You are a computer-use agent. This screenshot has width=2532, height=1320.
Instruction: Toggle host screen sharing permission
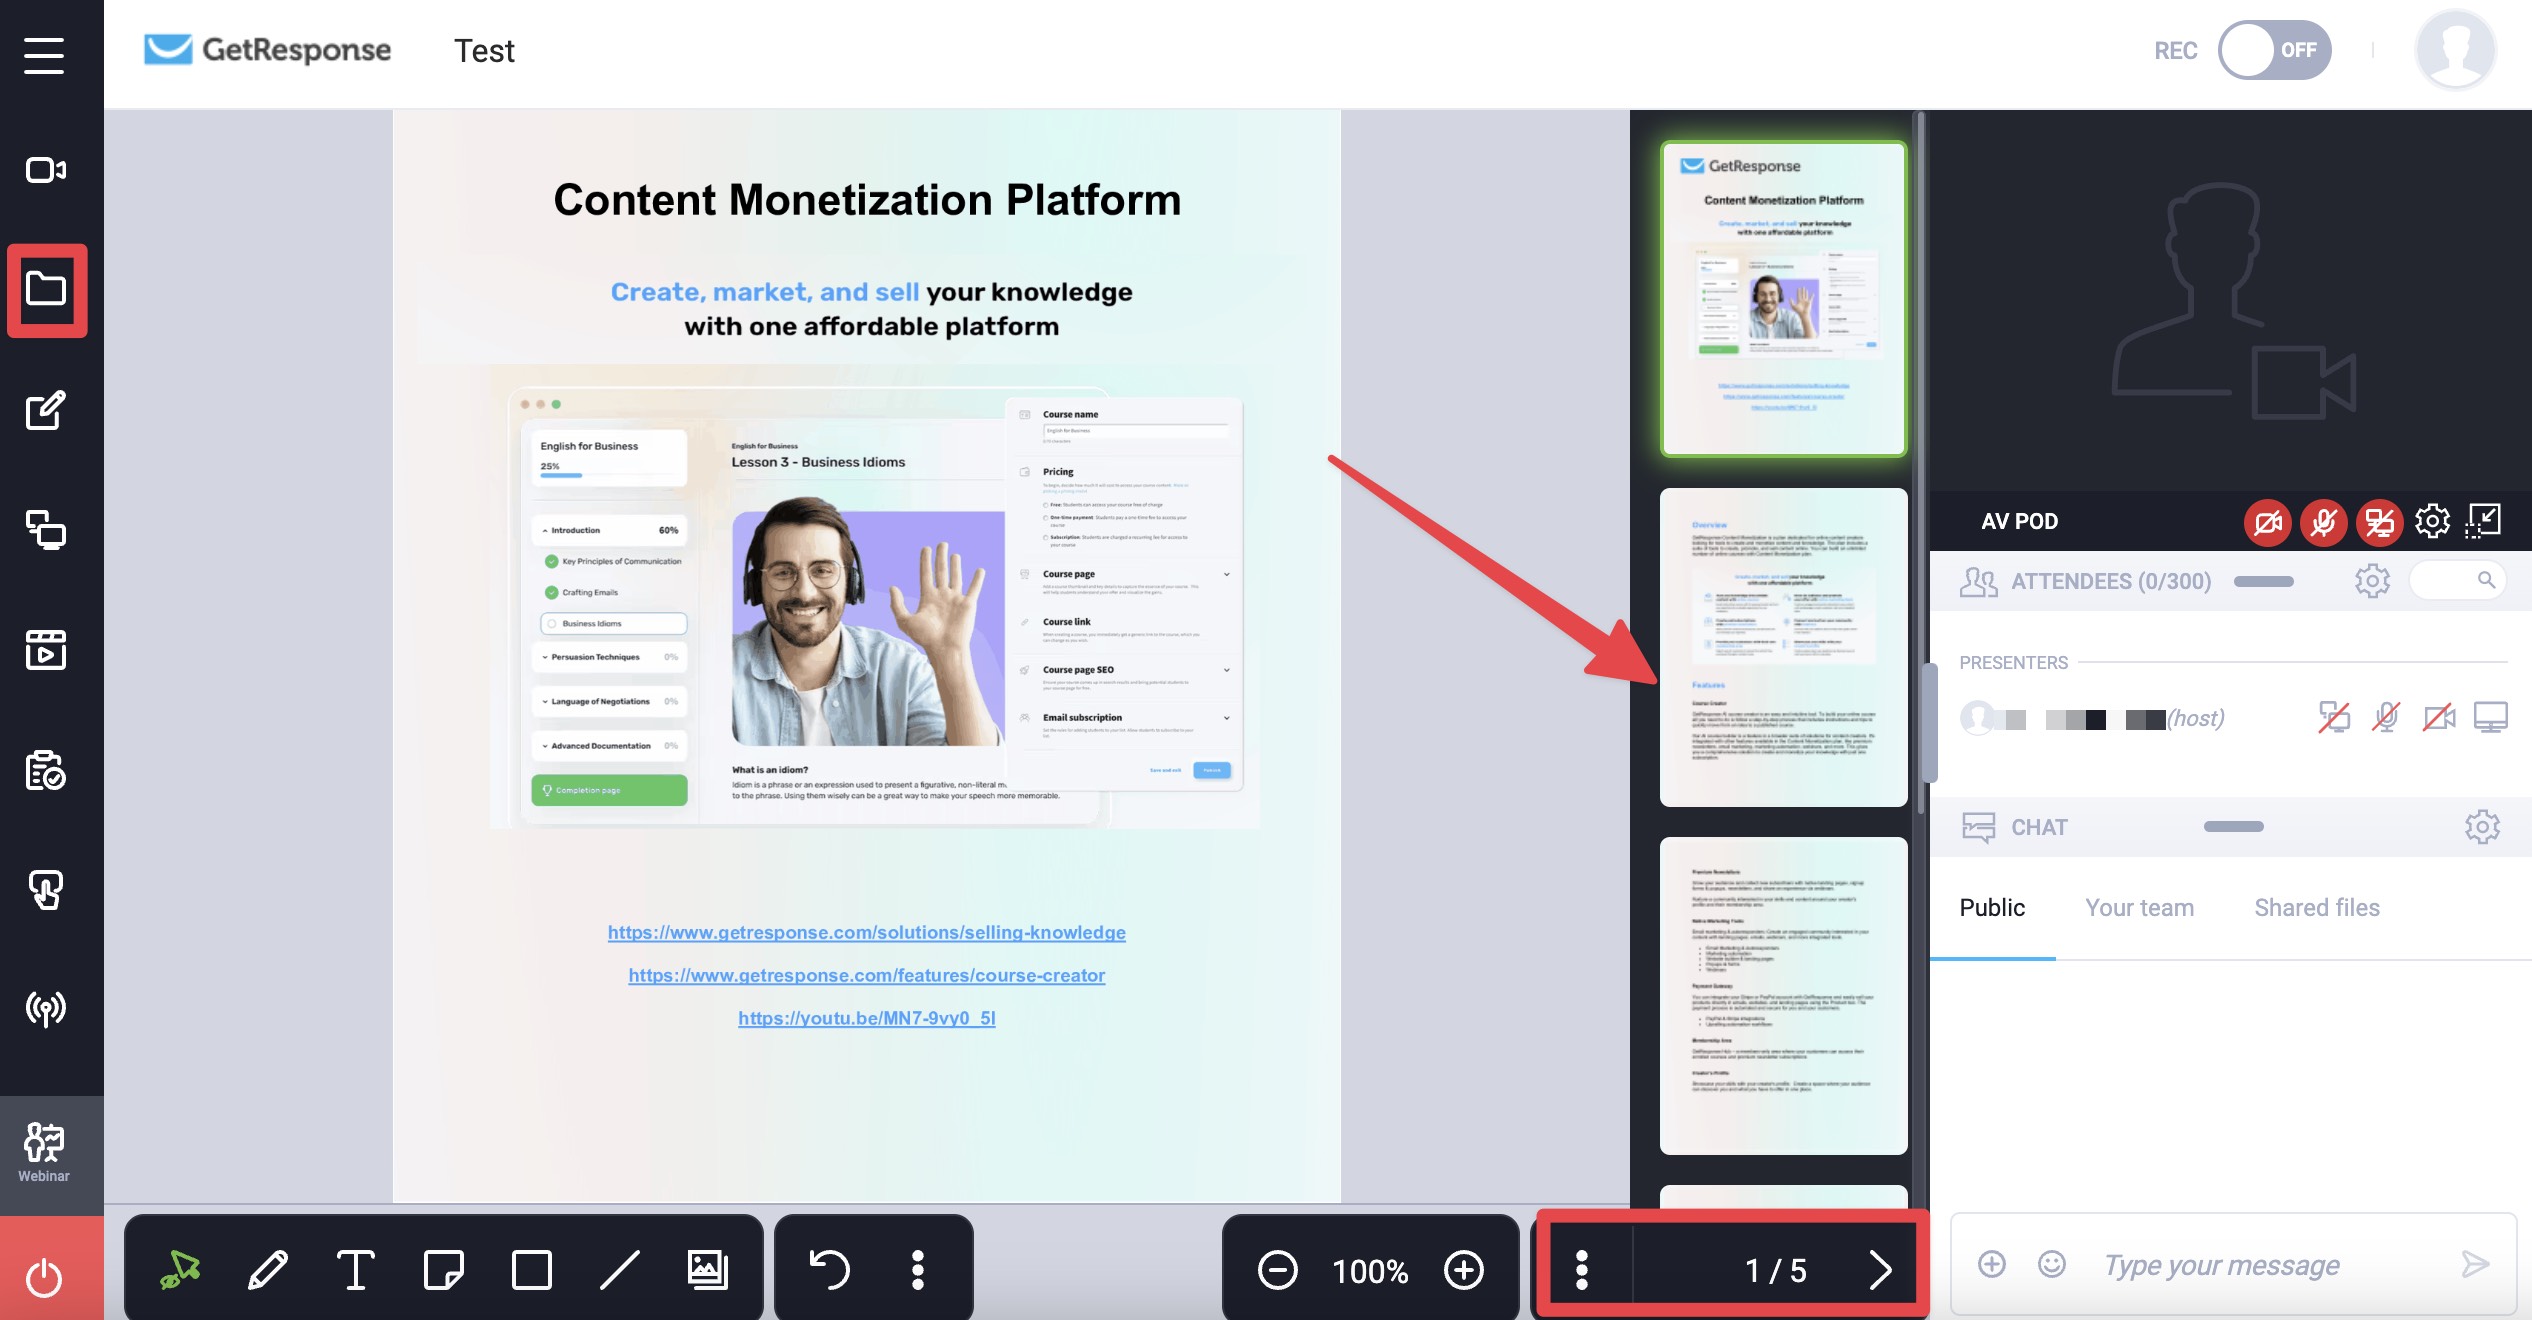(x=2490, y=717)
